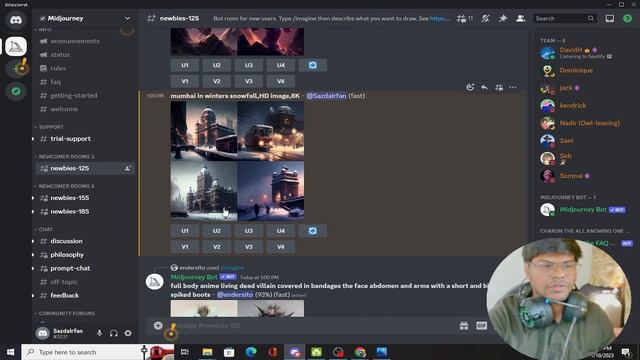Viewport: 640px width, 360px height.
Task: Deafen with the headphones icon
Action: click(x=114, y=333)
